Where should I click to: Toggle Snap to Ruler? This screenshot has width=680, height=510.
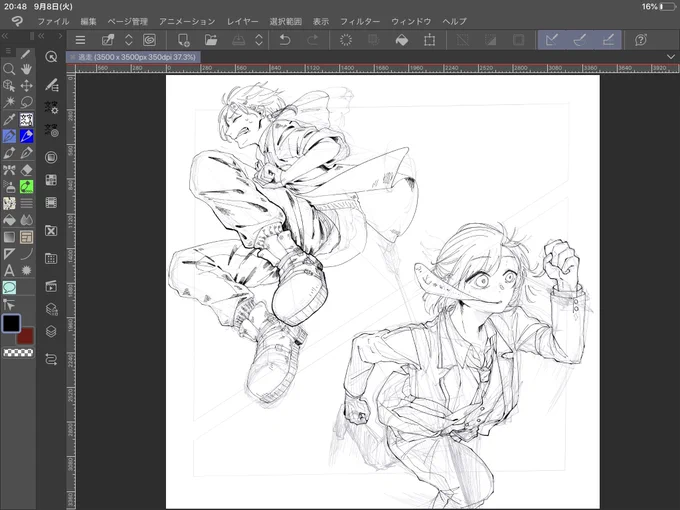[x=552, y=40]
